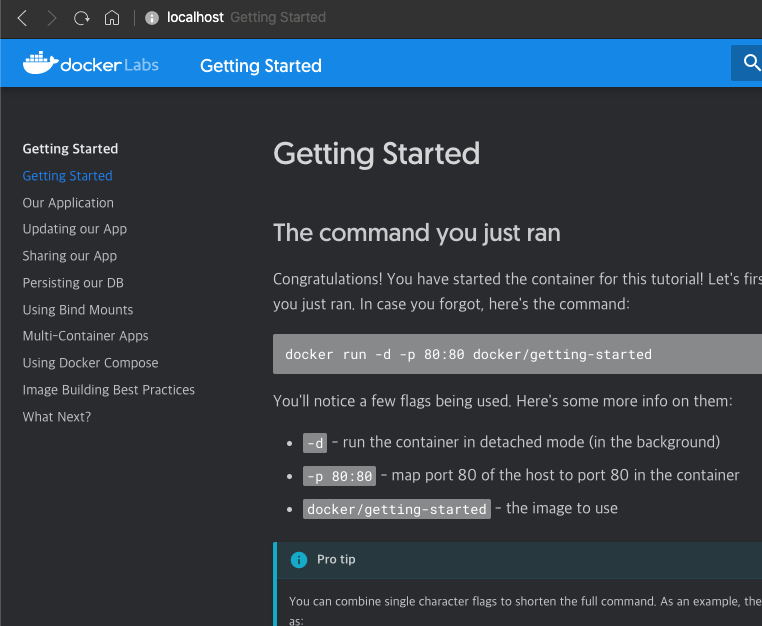762x626 pixels.
Task: Click the Pro tip label
Action: [336, 560]
